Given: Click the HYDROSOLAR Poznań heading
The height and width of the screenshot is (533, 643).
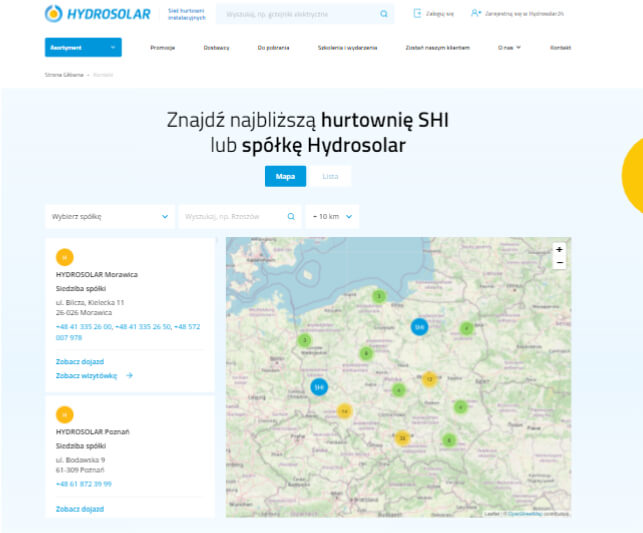Looking at the screenshot, I should coord(93,432).
